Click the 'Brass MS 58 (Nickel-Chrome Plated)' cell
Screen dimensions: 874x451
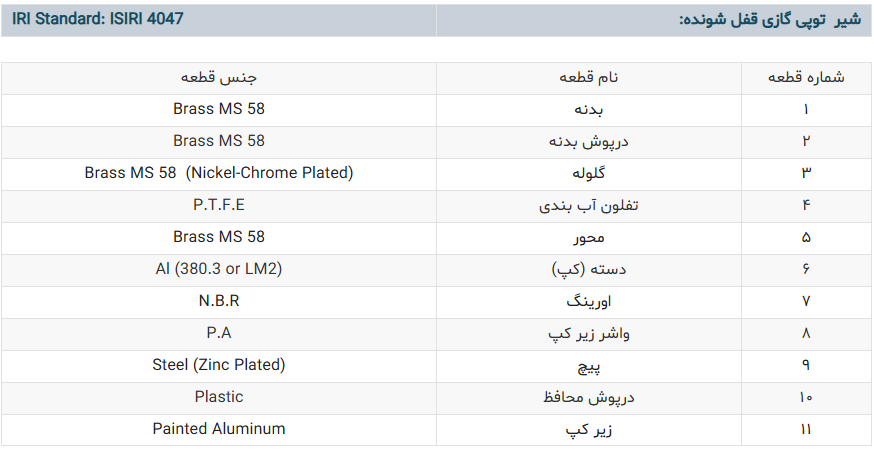219,173
